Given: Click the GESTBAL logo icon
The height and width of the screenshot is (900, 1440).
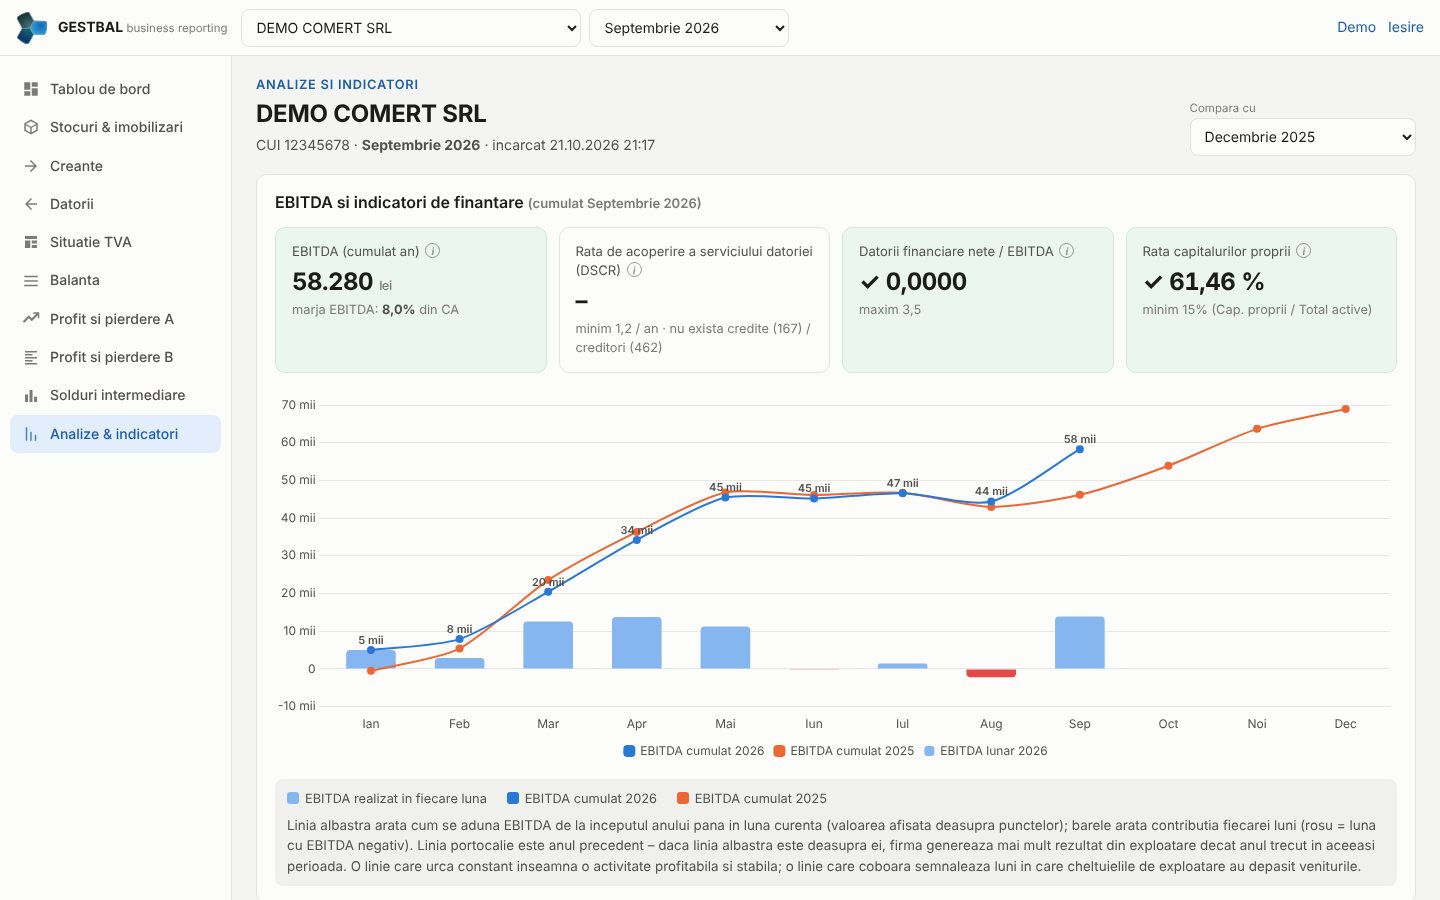Looking at the screenshot, I should click(x=32, y=28).
